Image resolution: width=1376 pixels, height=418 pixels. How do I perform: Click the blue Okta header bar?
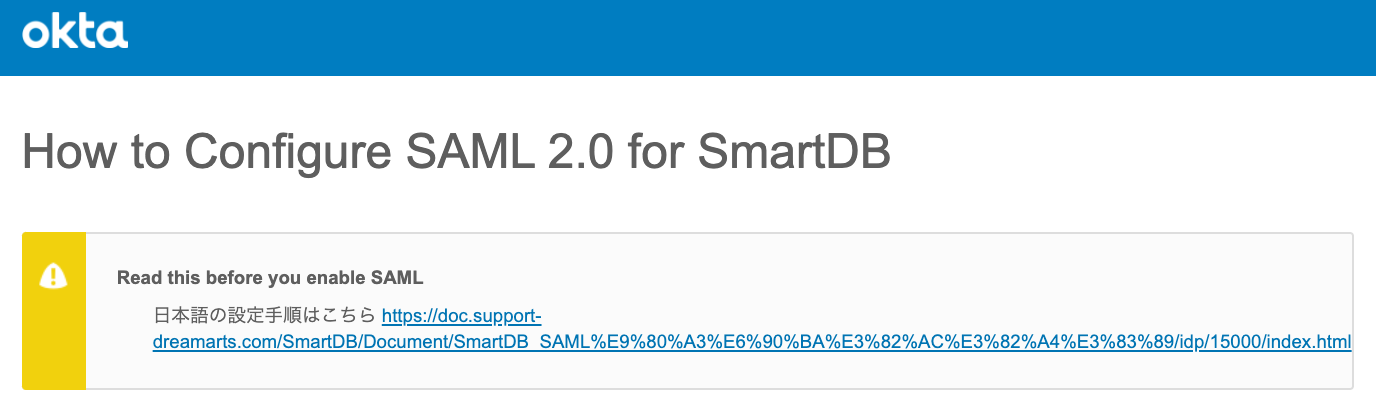700,37
